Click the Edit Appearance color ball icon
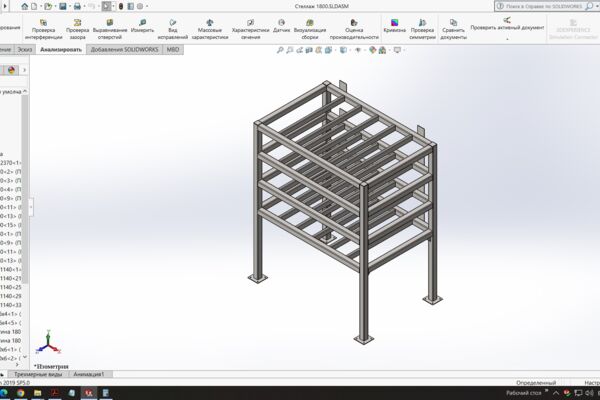The image size is (600, 400). (372, 50)
